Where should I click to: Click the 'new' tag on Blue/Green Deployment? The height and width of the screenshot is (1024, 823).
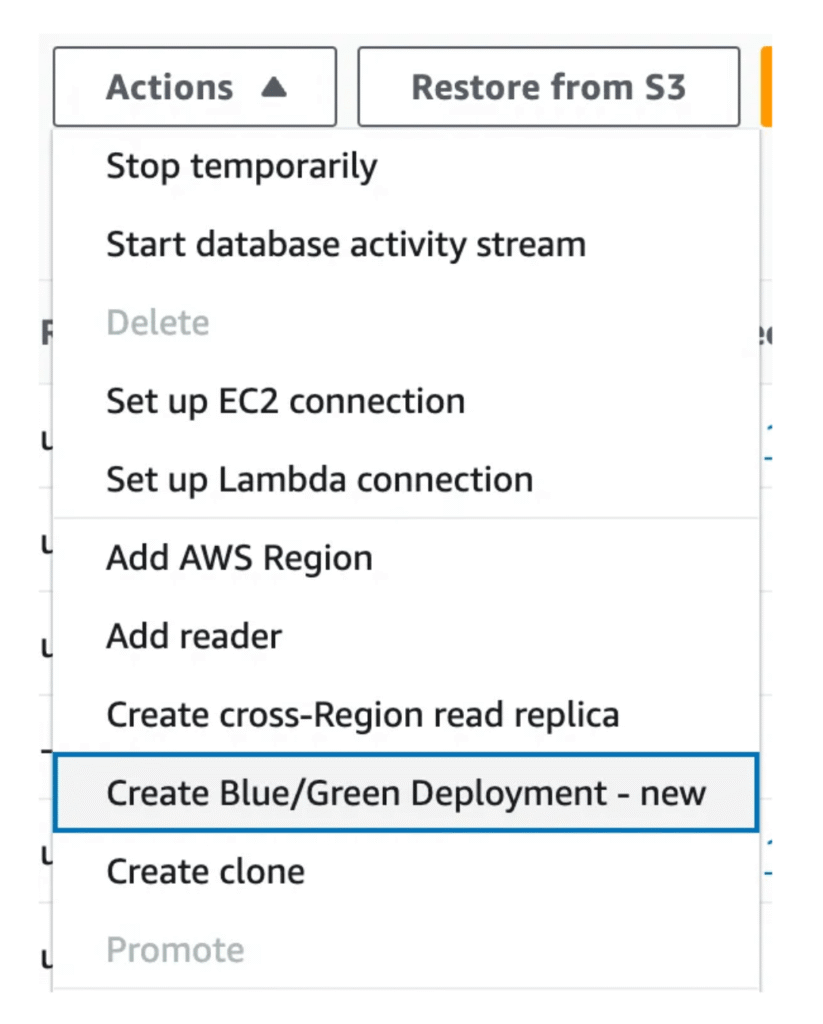pos(673,793)
